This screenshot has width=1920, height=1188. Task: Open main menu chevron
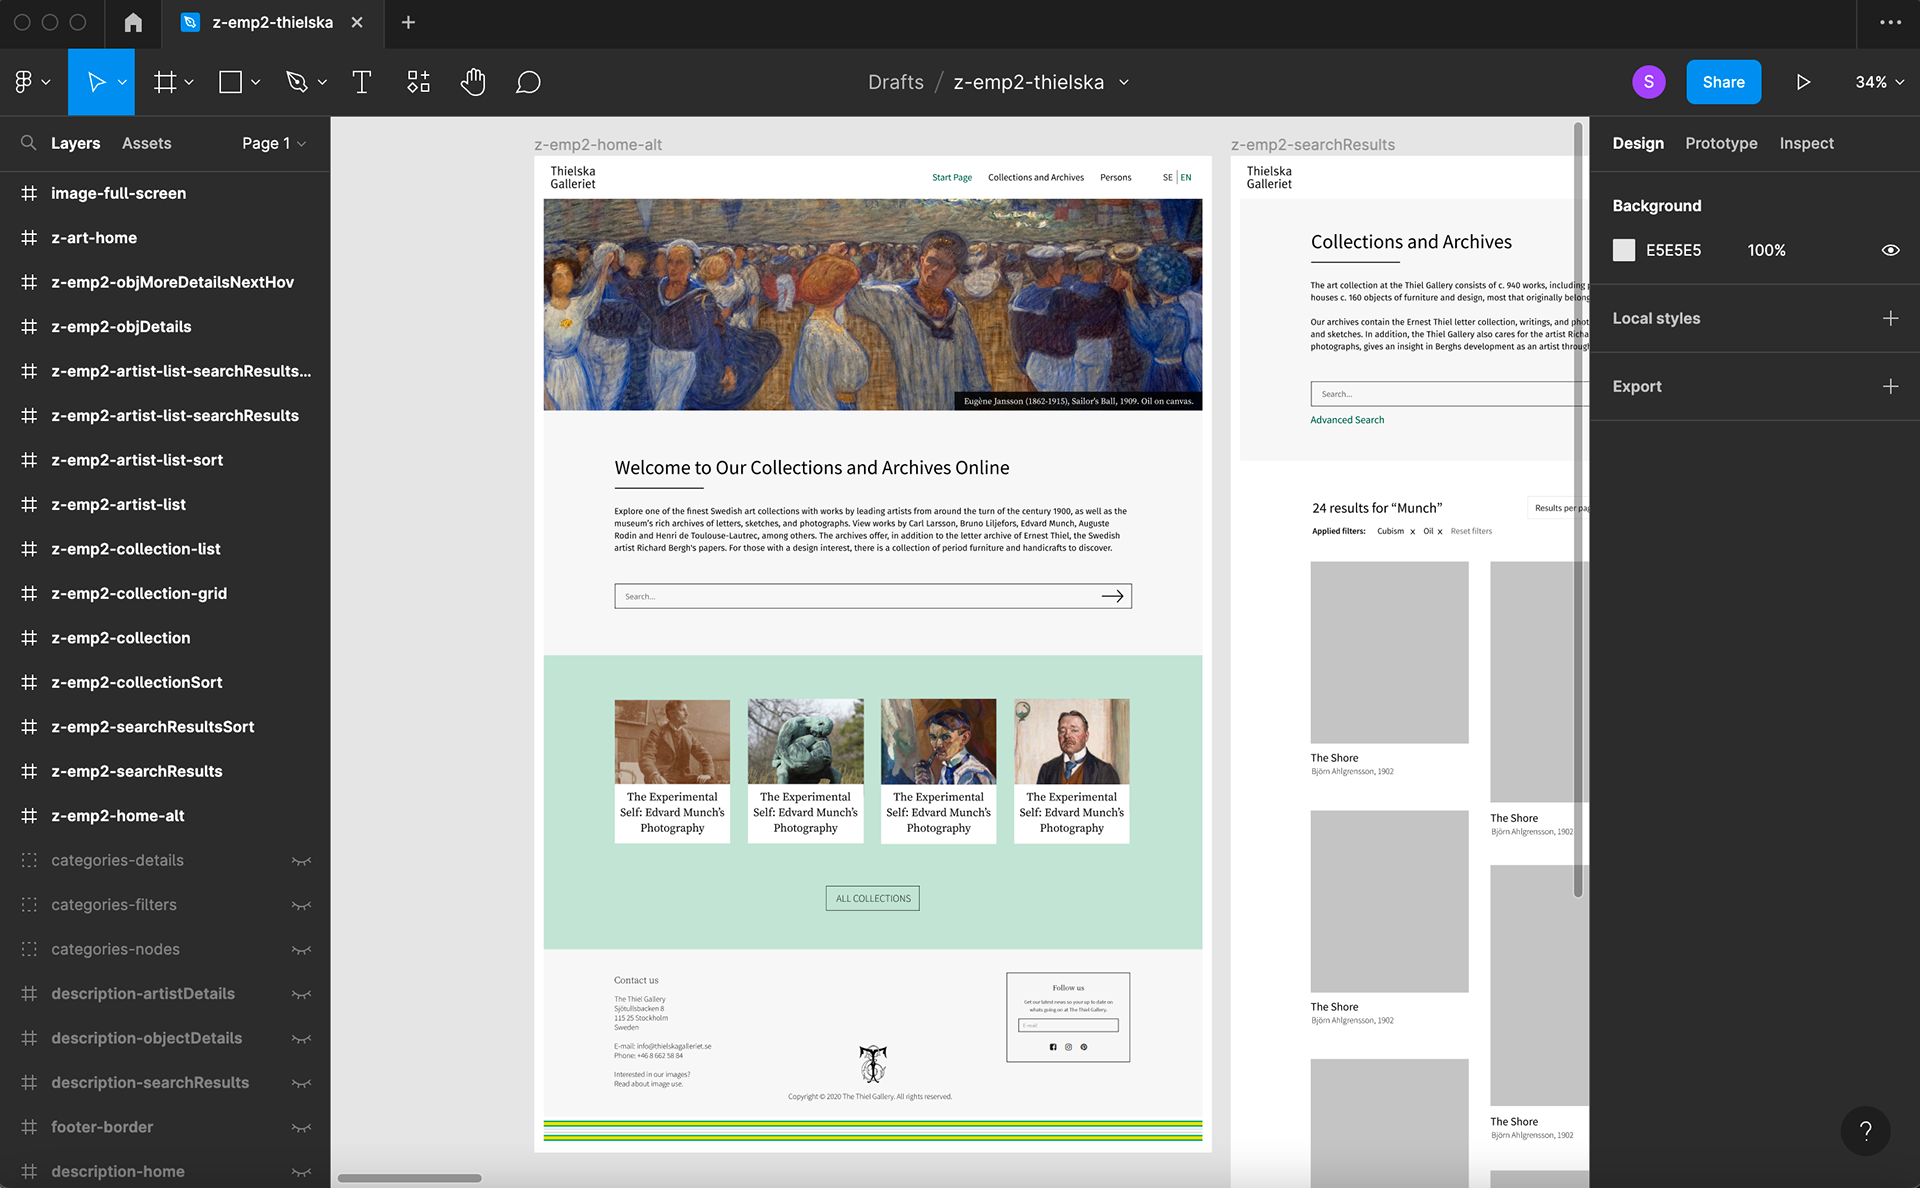pyautogui.click(x=46, y=82)
